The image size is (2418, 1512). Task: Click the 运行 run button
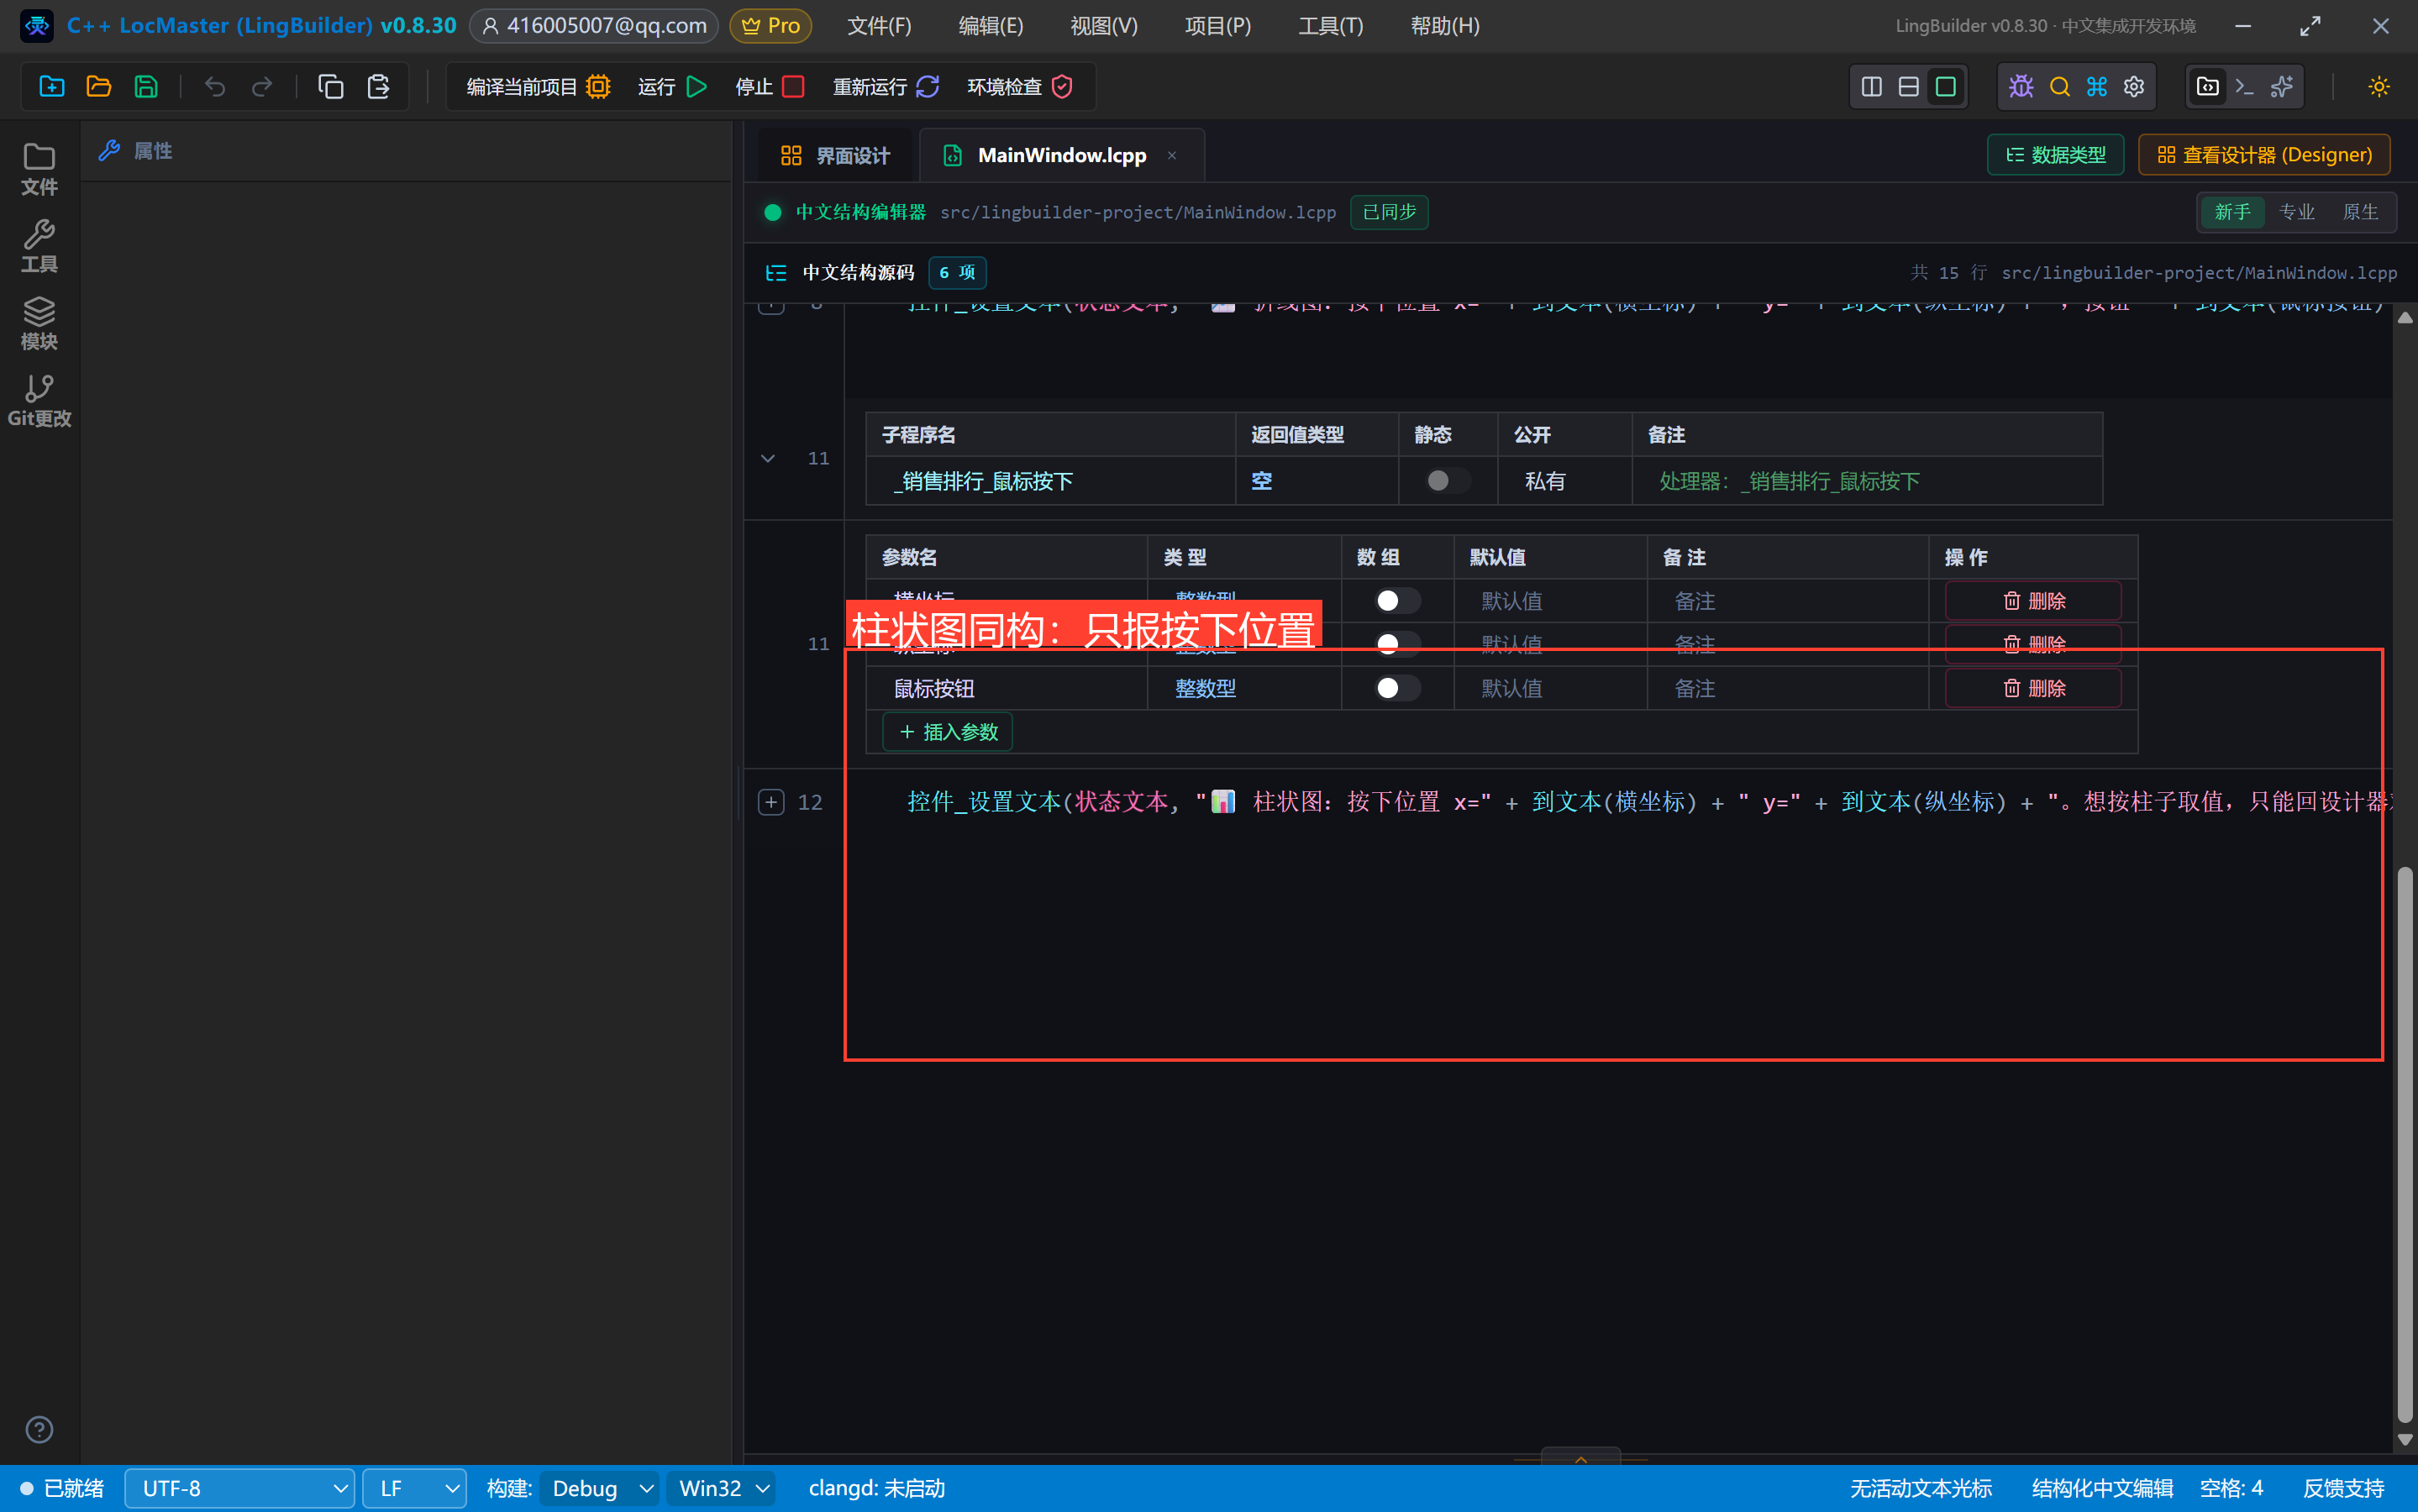click(672, 87)
